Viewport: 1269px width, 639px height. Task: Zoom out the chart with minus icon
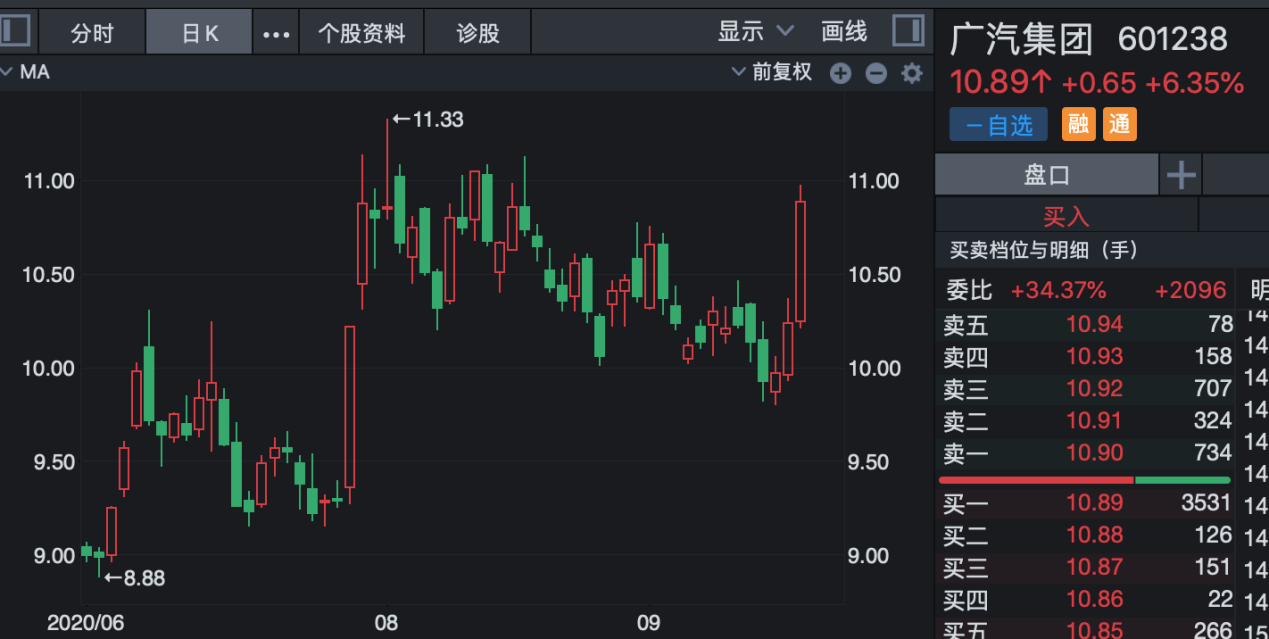point(876,73)
